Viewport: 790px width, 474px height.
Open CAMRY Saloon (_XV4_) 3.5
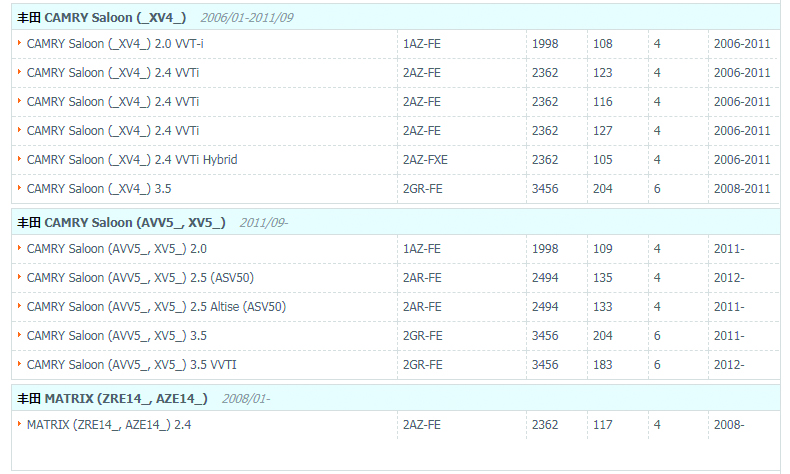pyautogui.click(x=99, y=189)
